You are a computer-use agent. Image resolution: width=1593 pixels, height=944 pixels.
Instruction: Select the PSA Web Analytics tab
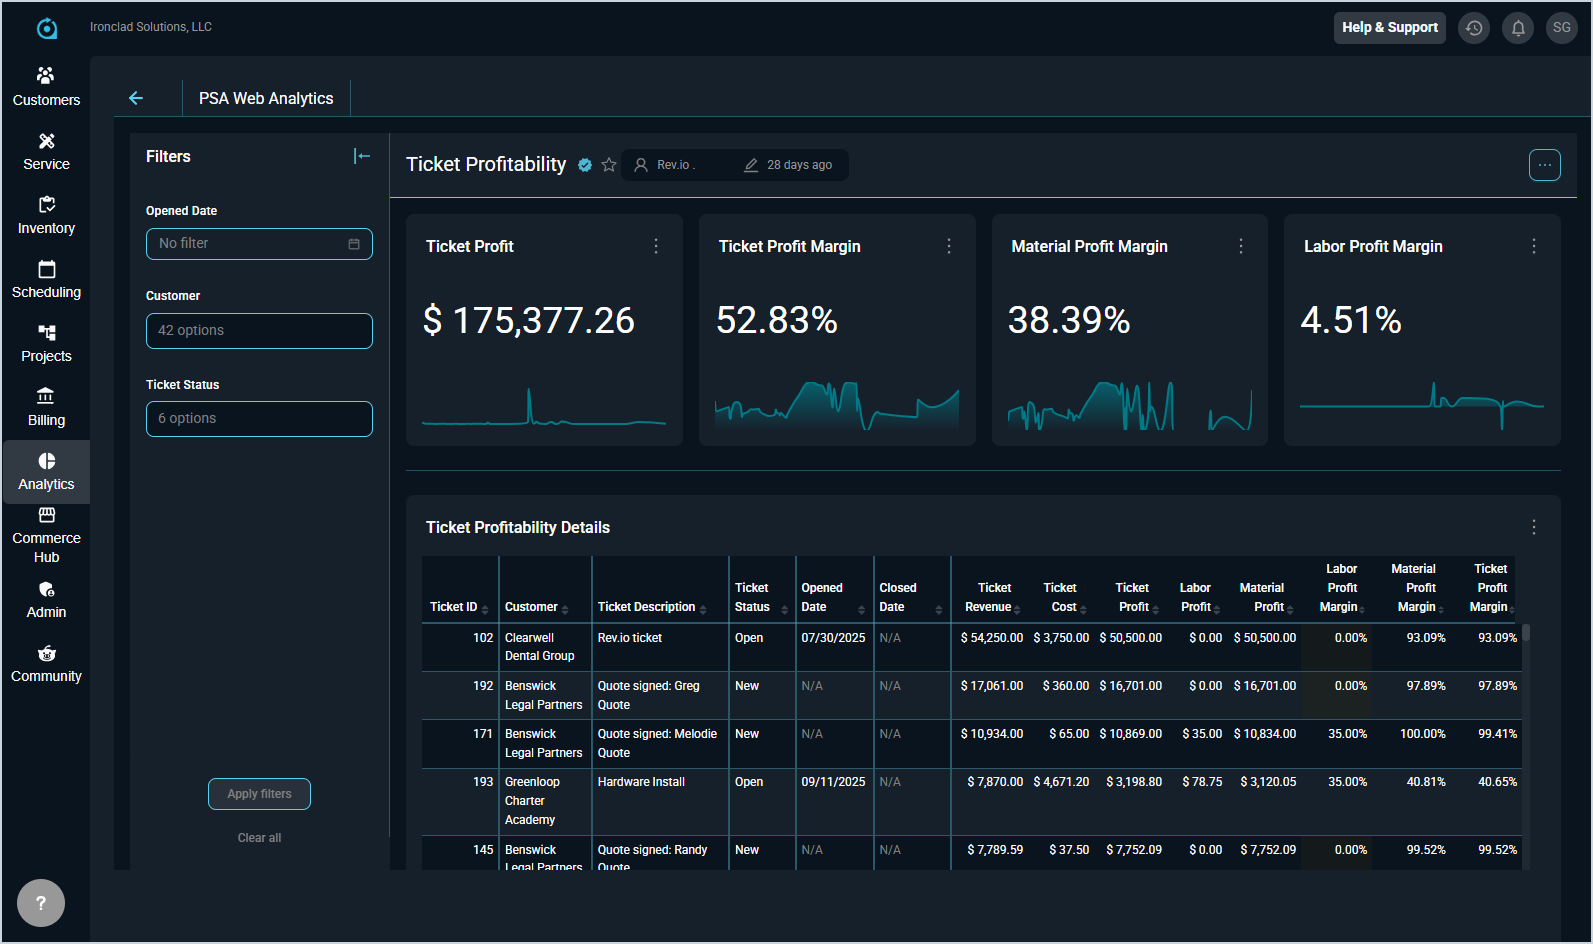coord(266,98)
